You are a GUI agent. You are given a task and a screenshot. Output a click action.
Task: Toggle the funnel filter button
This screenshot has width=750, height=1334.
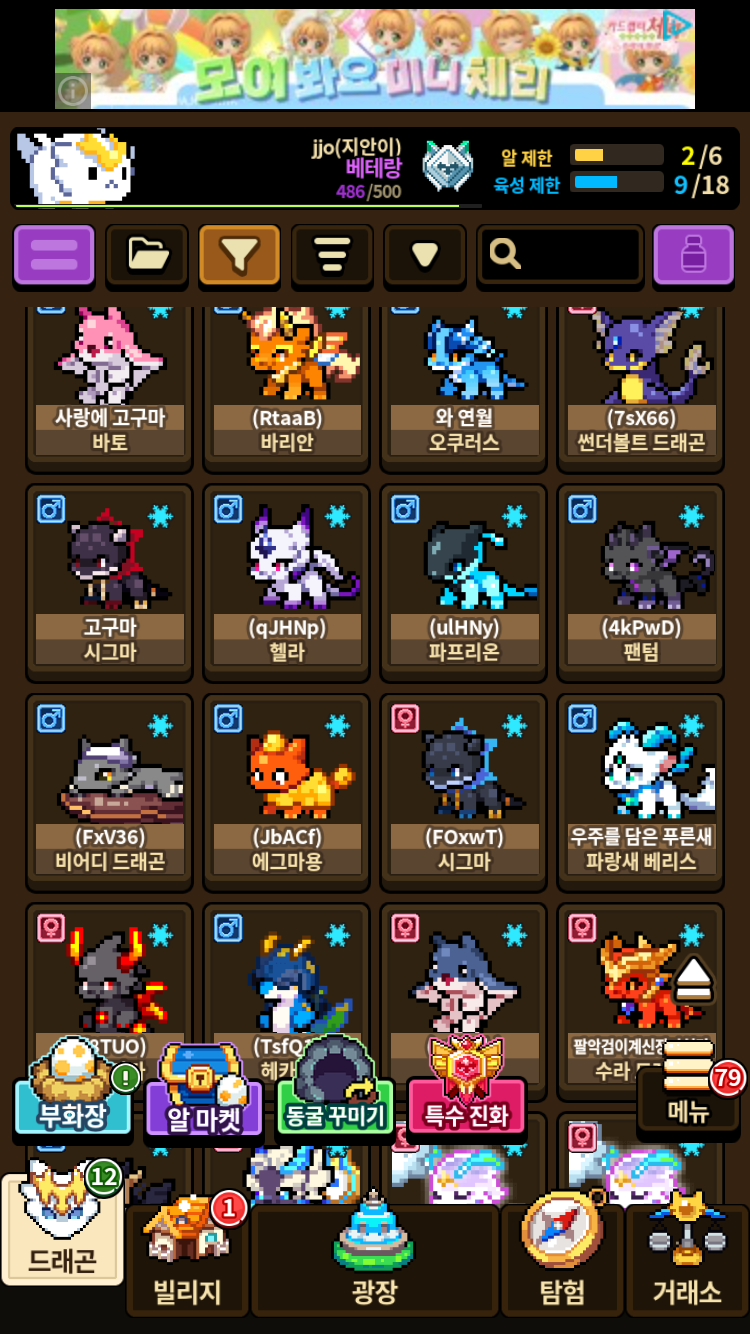239,255
